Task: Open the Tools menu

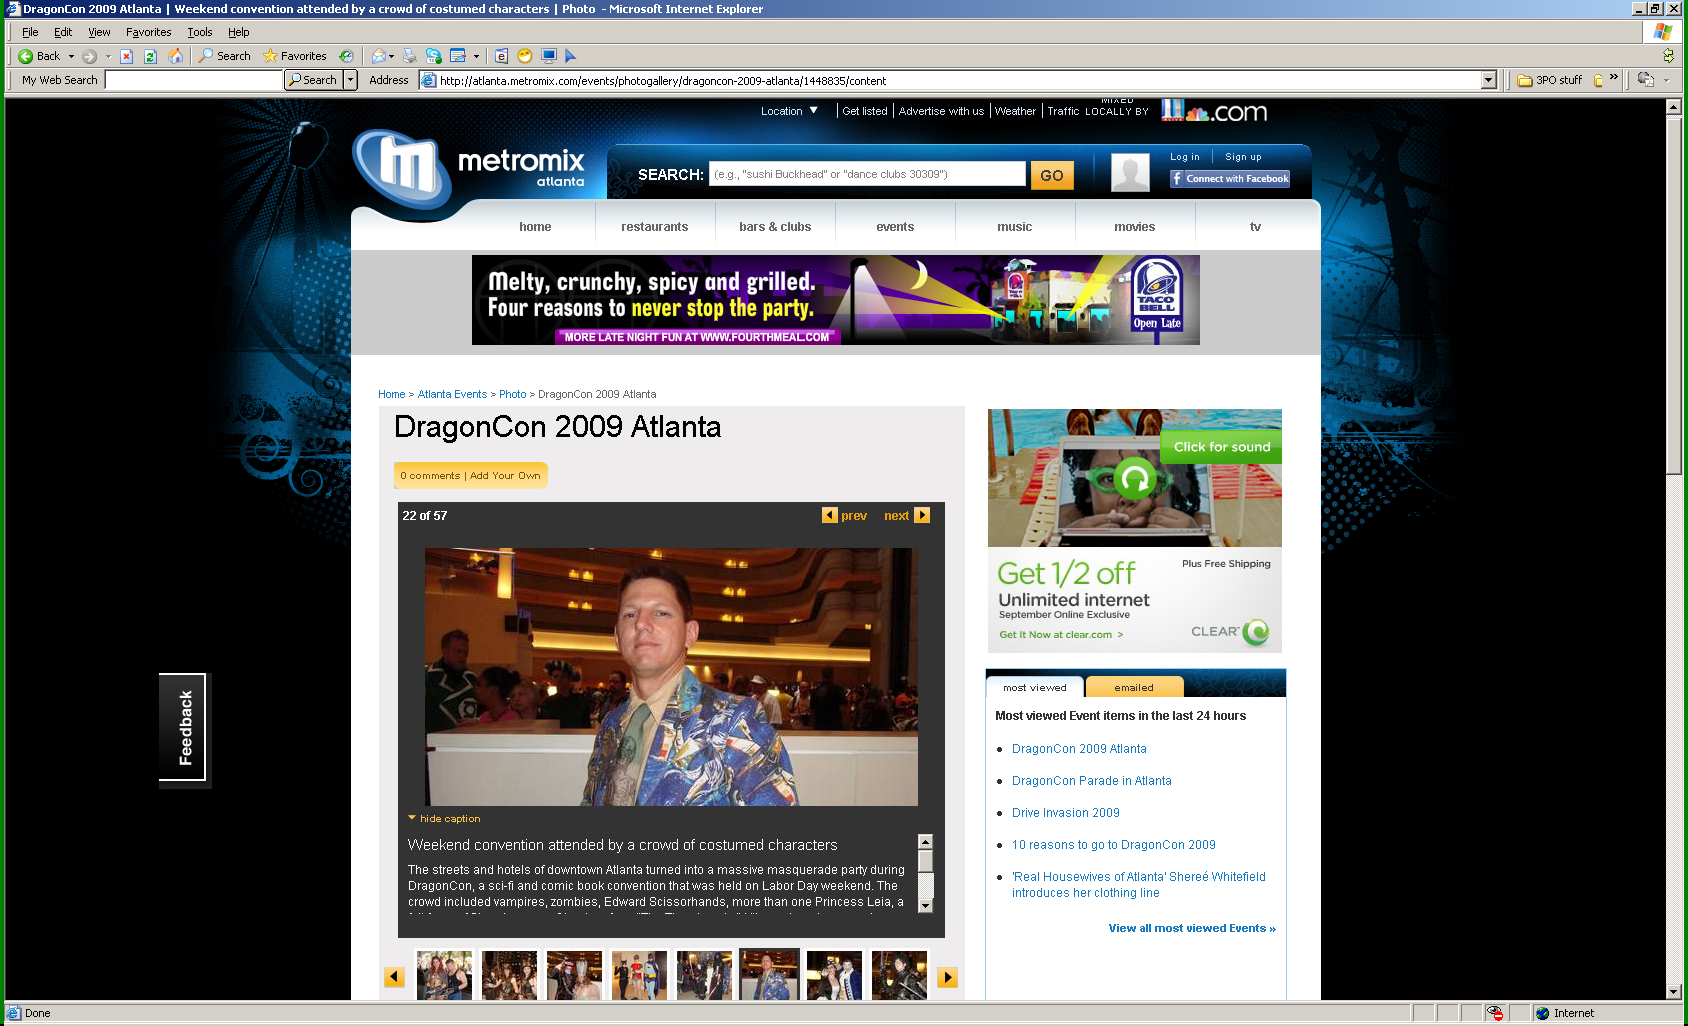Action: 200,32
